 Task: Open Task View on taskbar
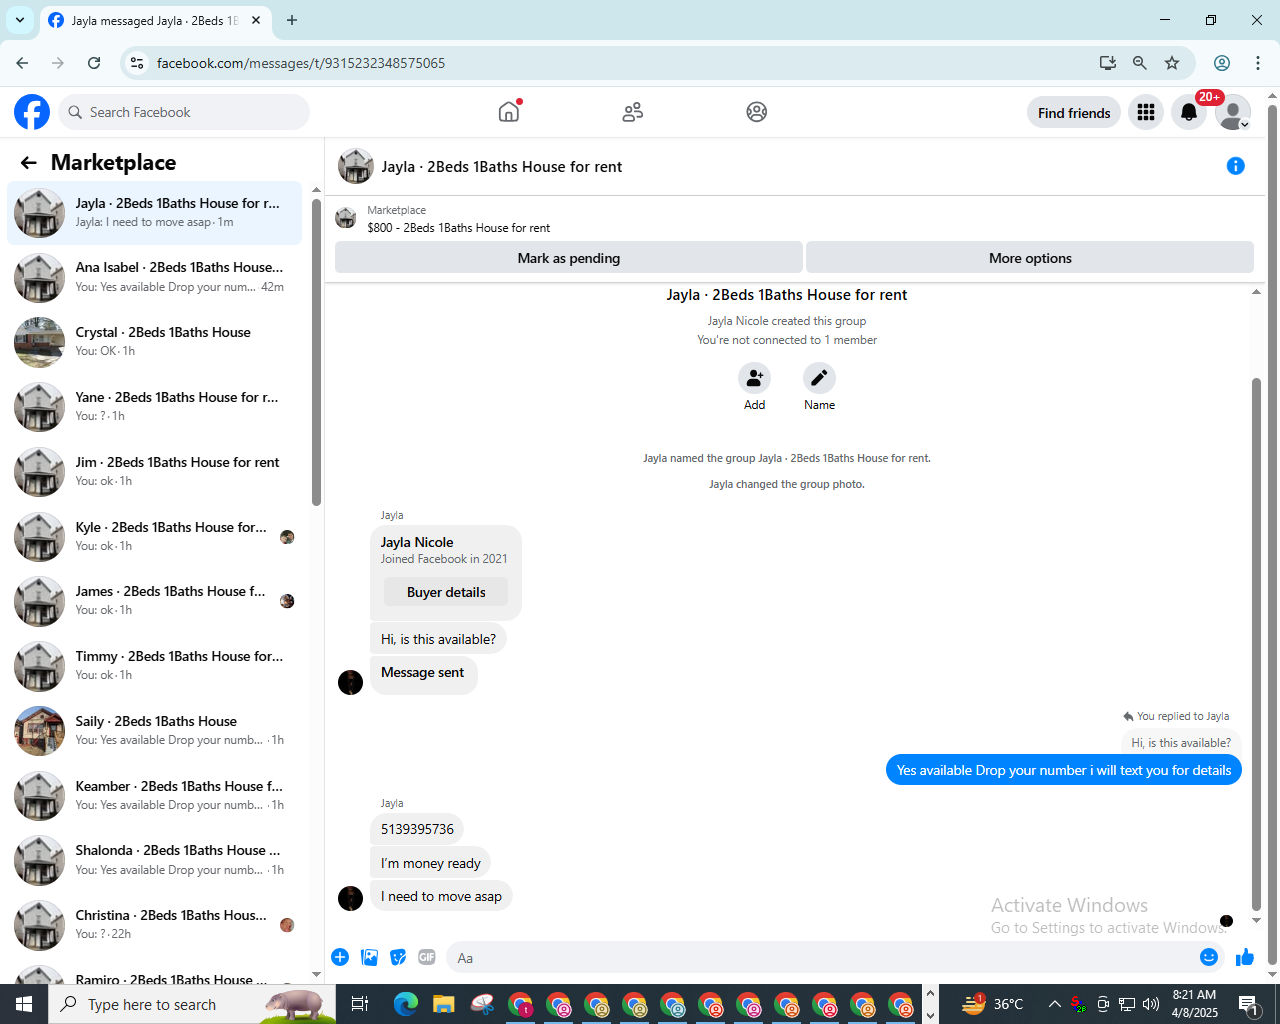pyautogui.click(x=360, y=1004)
